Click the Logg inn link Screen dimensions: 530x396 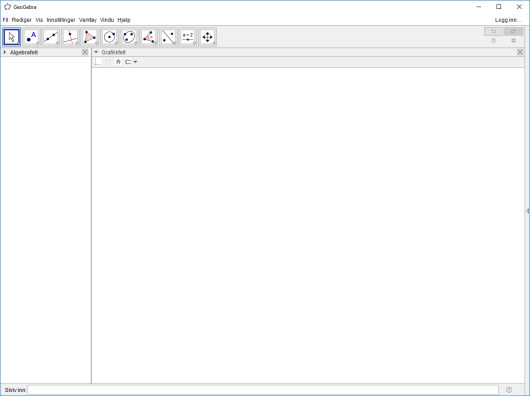(508, 20)
